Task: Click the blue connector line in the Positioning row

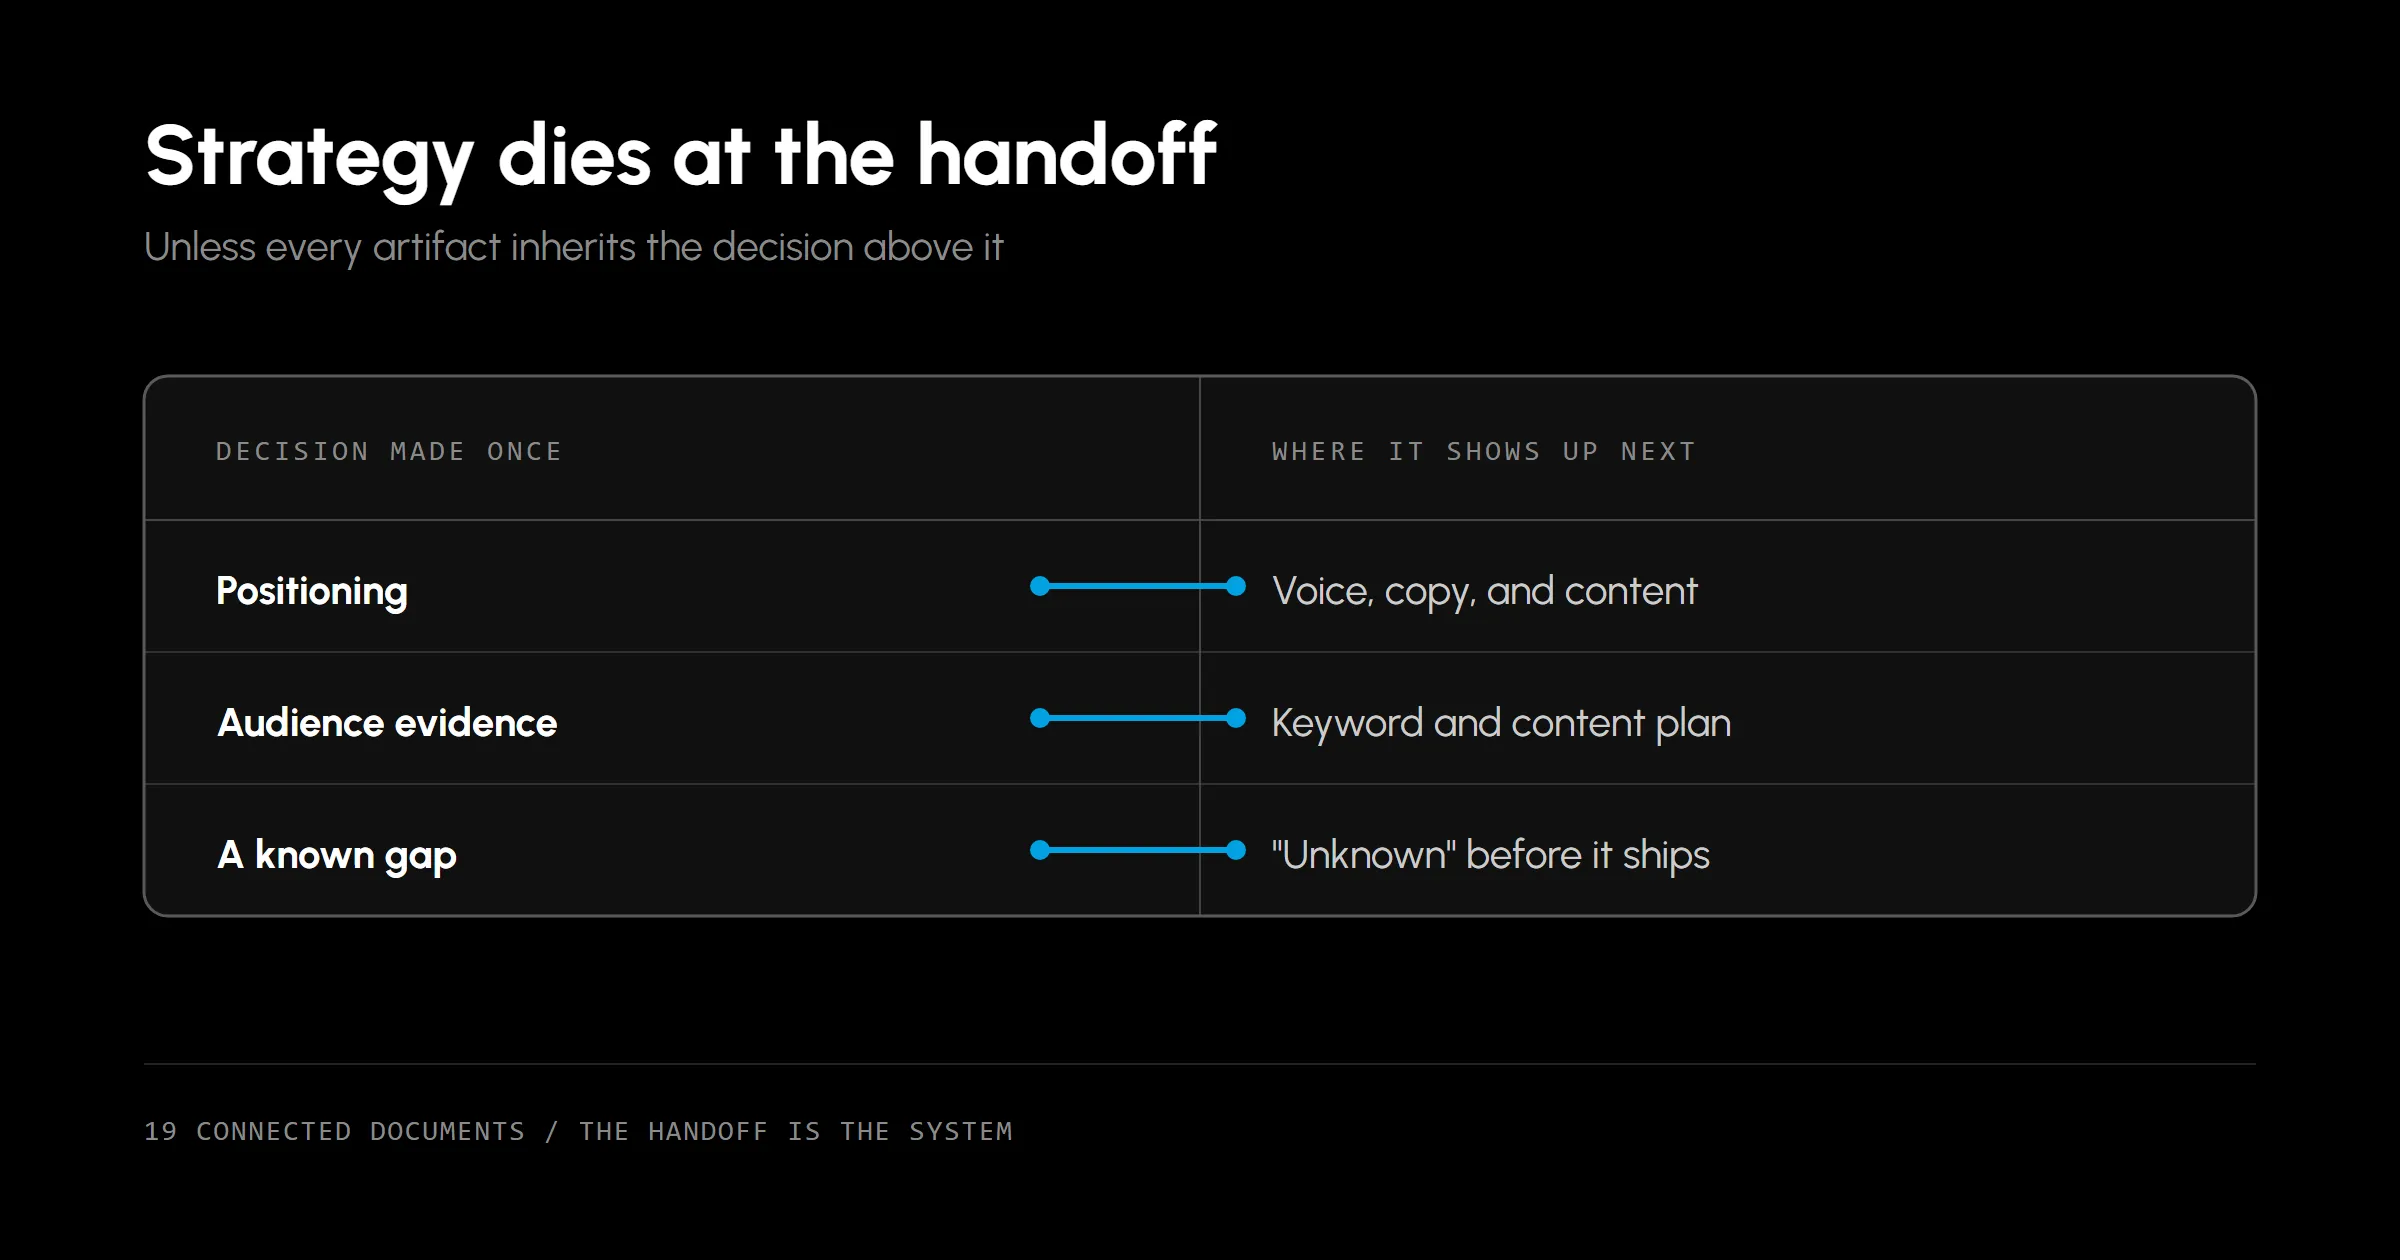Action: (x=1138, y=586)
